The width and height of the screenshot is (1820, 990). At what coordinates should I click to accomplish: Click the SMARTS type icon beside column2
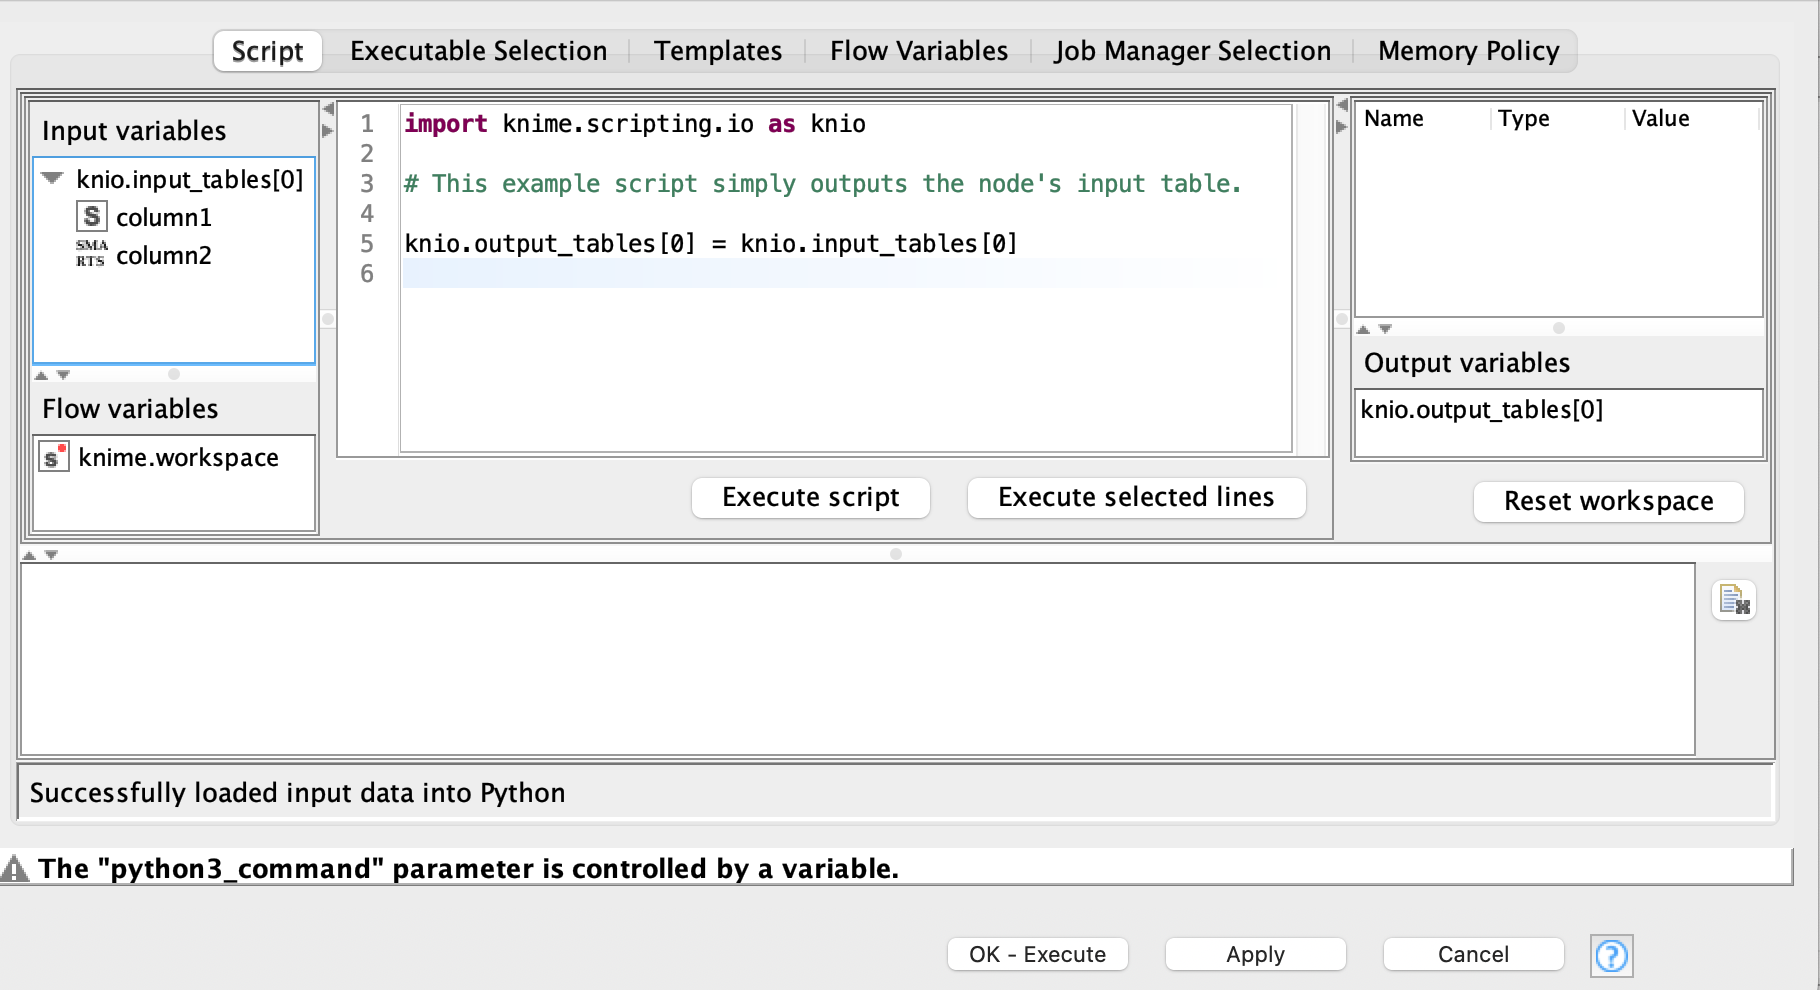pos(91,255)
